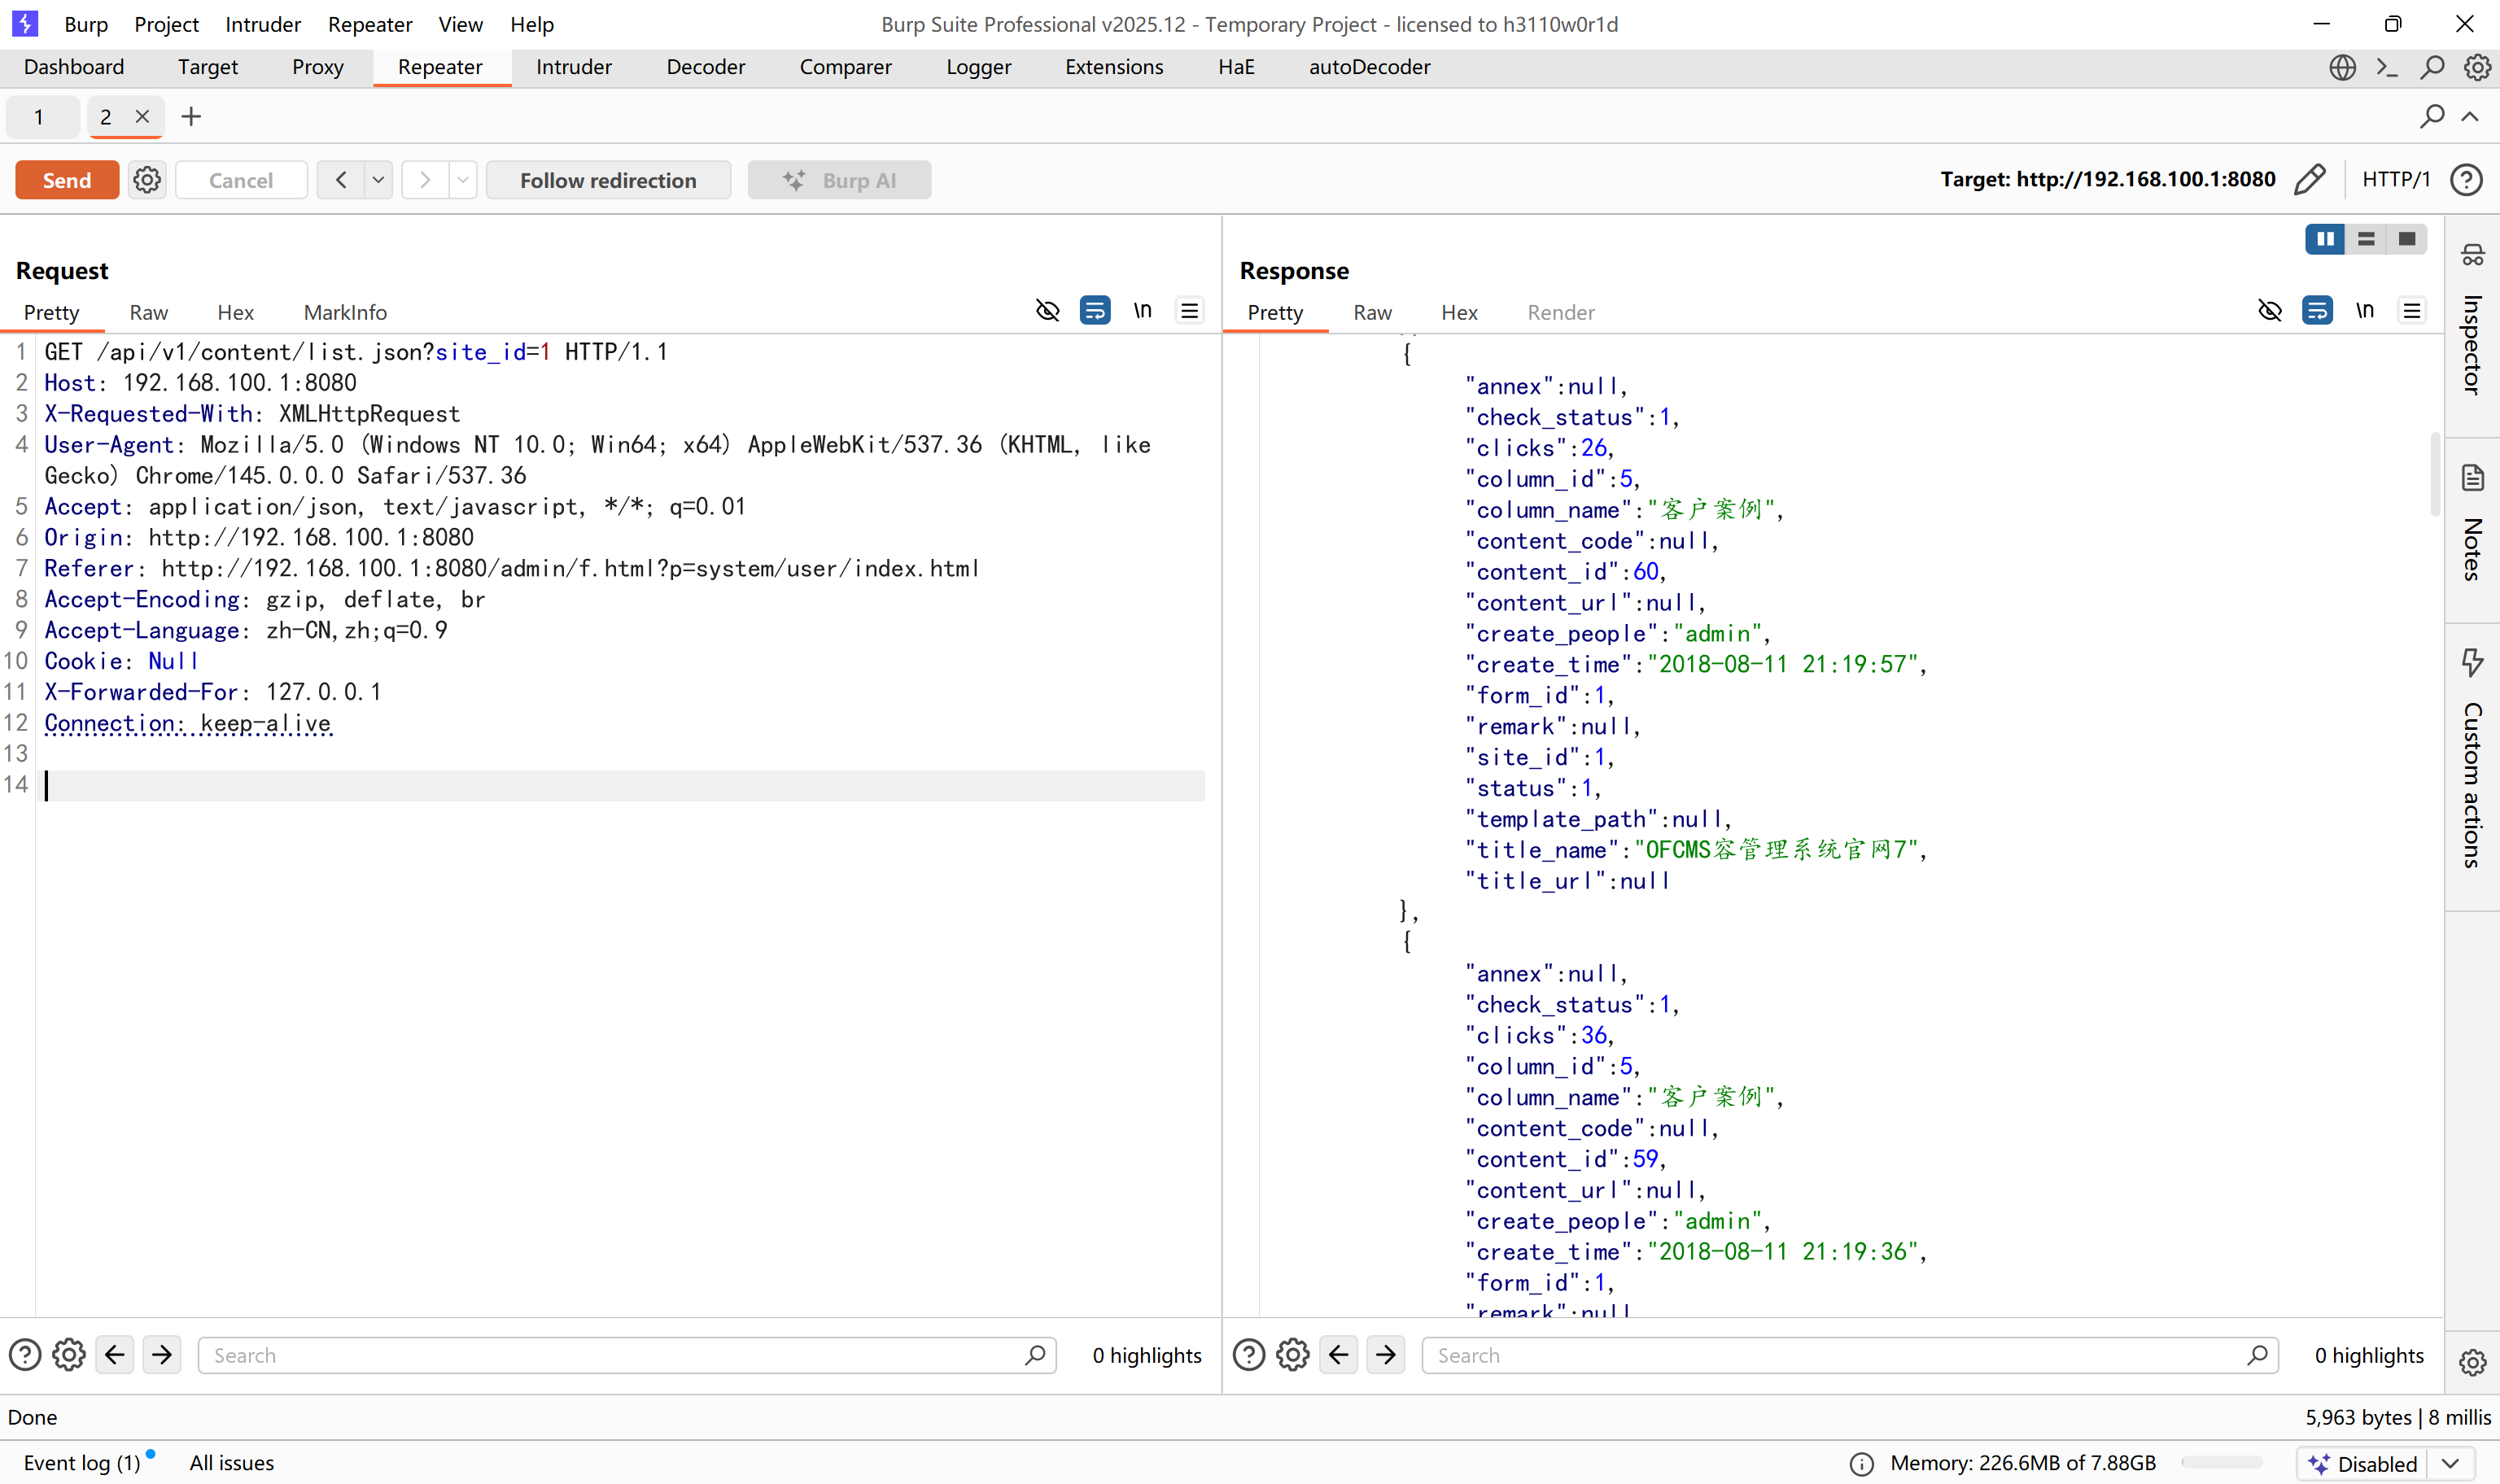Go to the previous request search match
Viewport: 2500px width, 1484px height.
tap(115, 1355)
